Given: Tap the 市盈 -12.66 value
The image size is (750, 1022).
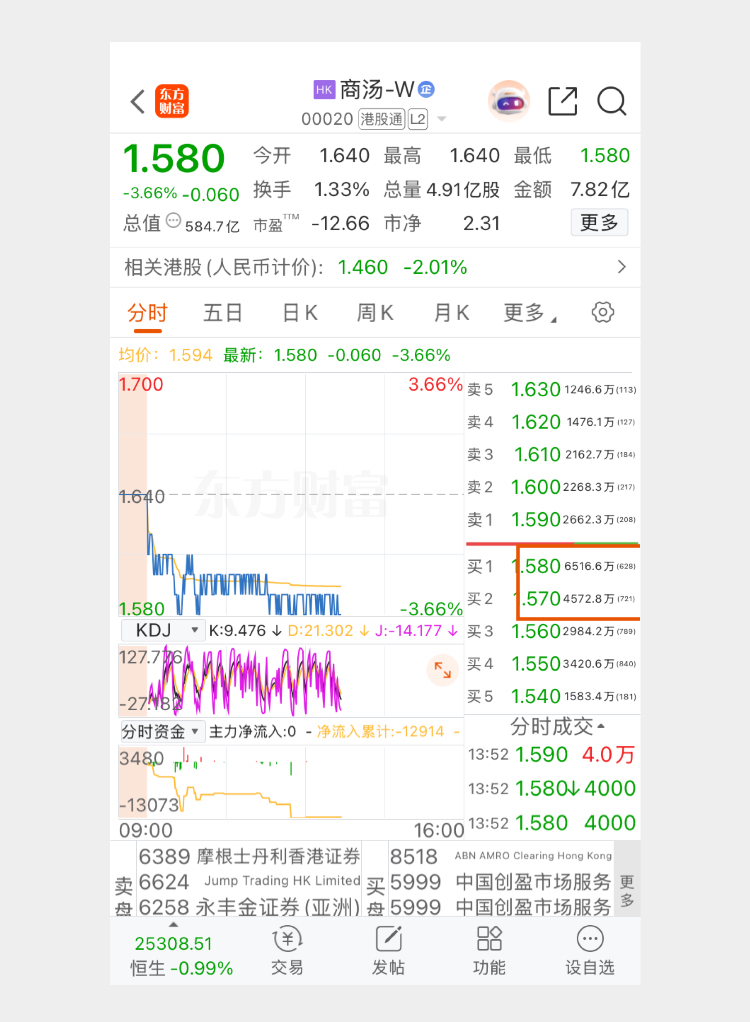Looking at the screenshot, I should click(341, 224).
